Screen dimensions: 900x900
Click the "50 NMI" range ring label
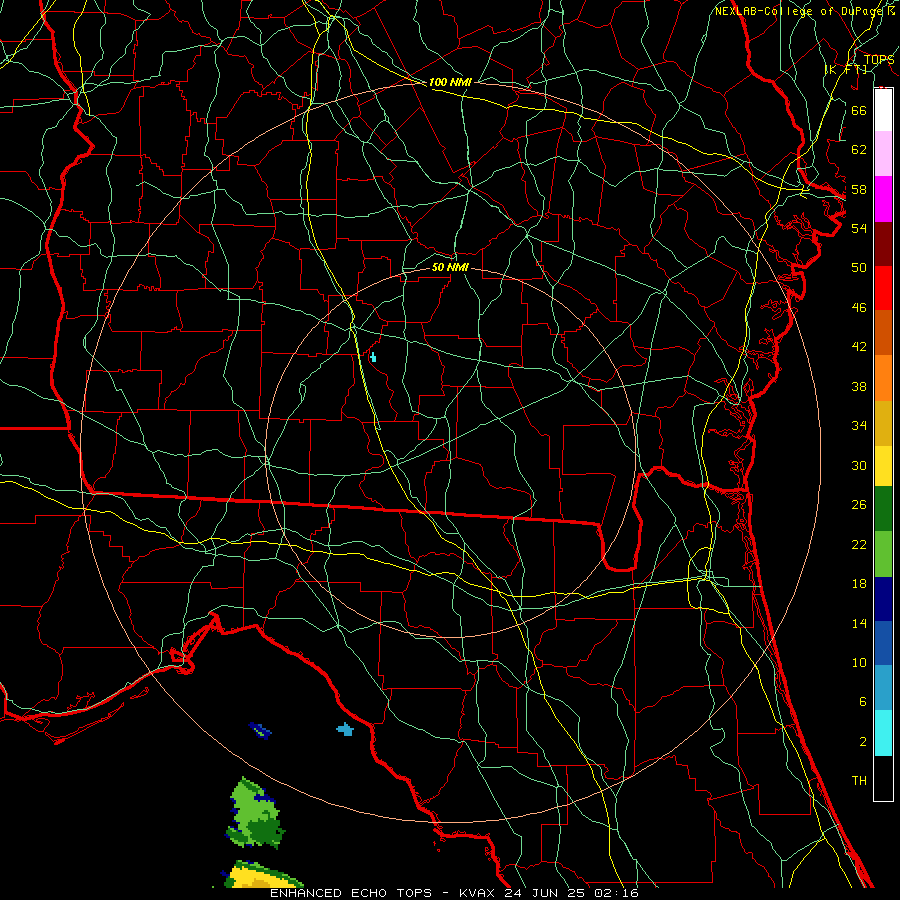450,267
